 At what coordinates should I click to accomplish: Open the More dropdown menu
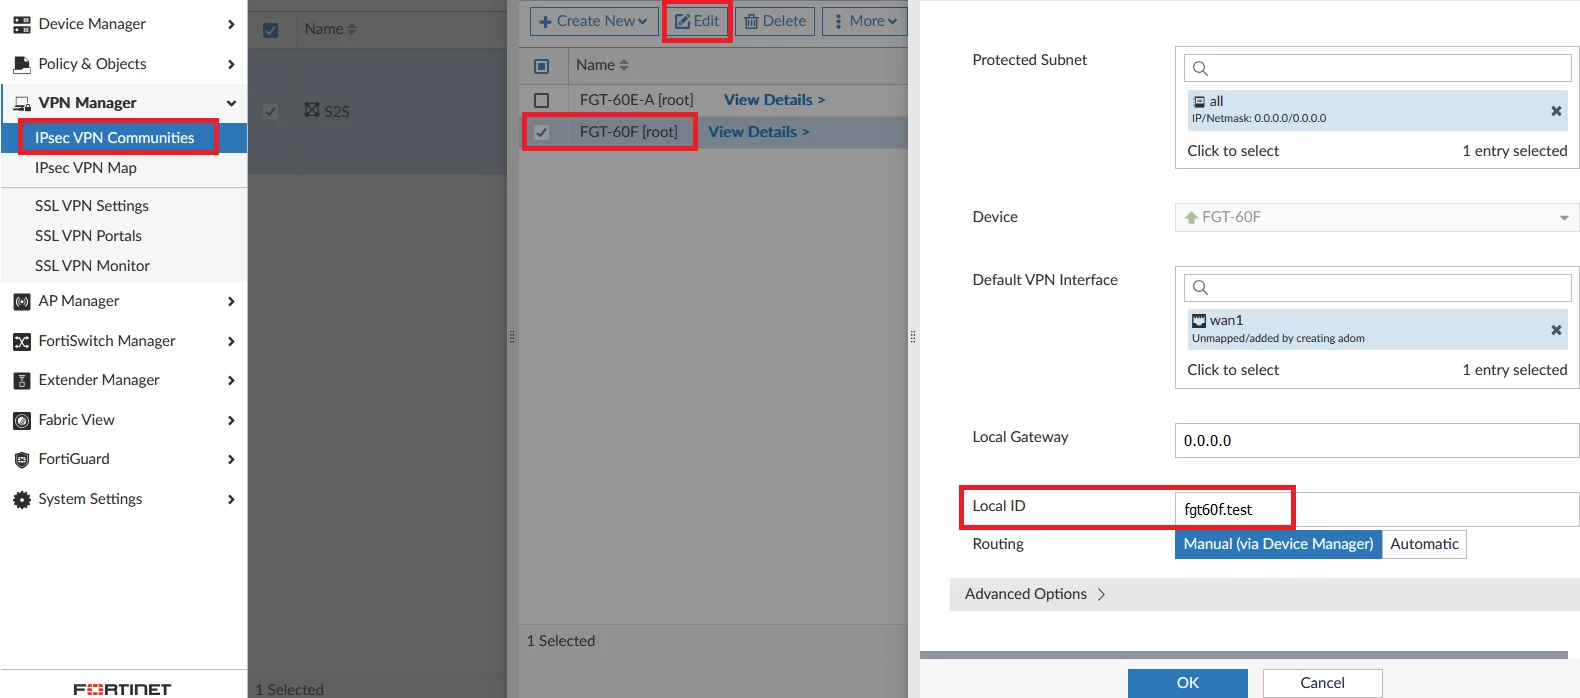[865, 21]
